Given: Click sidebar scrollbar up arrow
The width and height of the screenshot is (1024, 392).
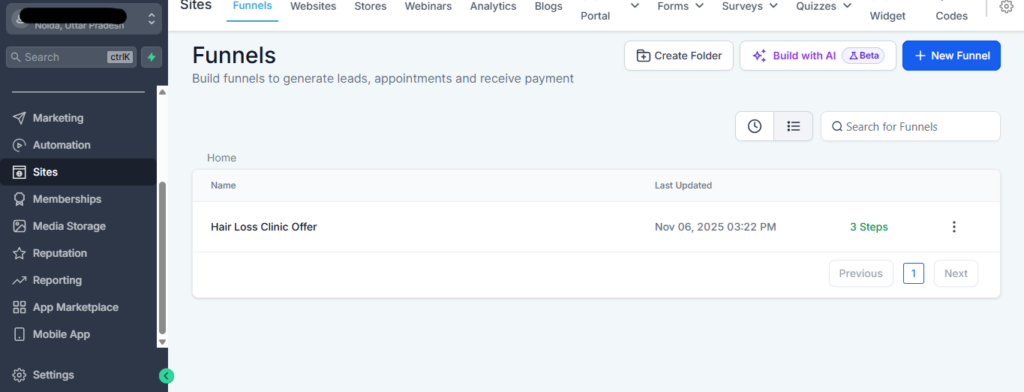Looking at the screenshot, I should click(163, 92).
